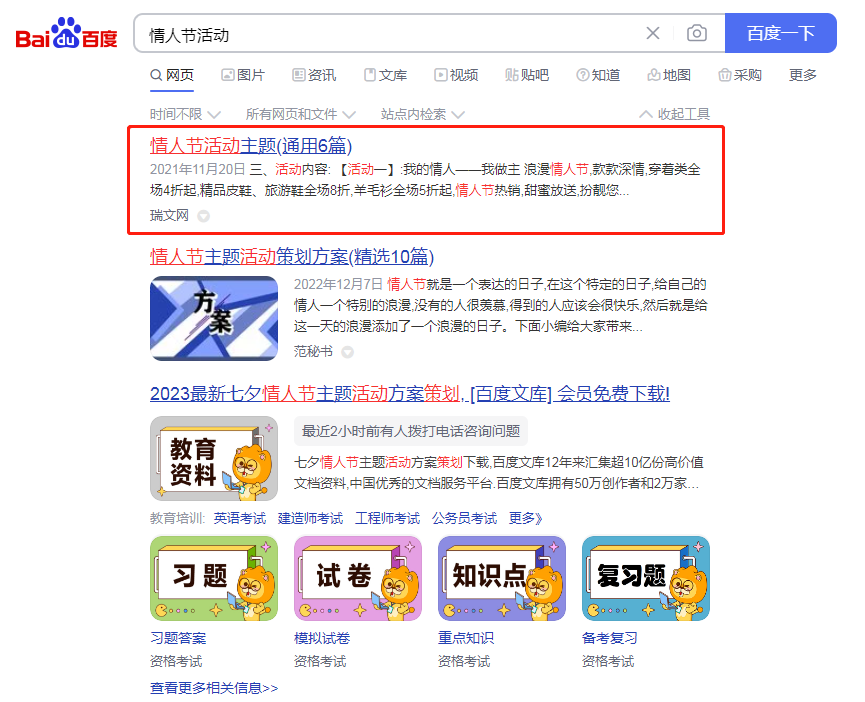Expand the 所有网页和文件 dropdown
This screenshot has width=865, height=702.
coord(301,114)
